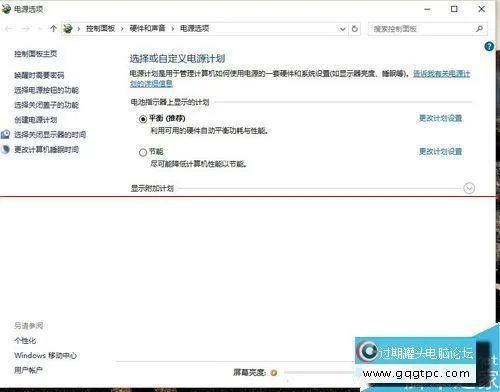Click the icon beside 更改计算机睡眠时间

click(x=5, y=149)
